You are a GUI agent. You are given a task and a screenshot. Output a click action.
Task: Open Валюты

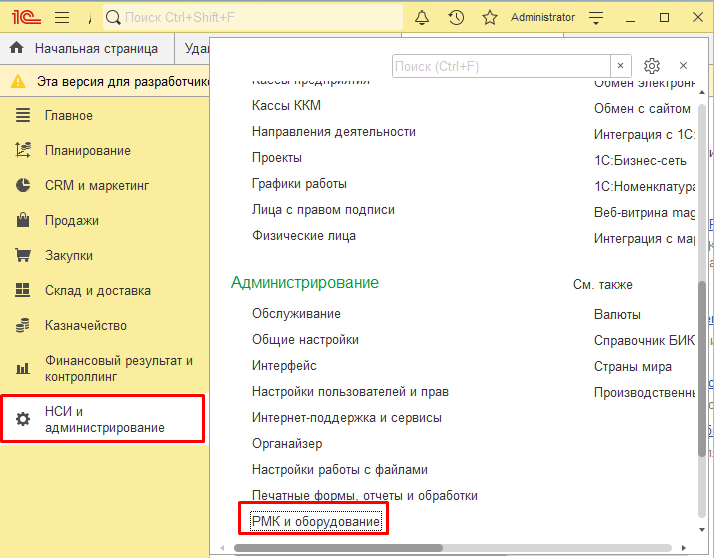[x=617, y=314]
